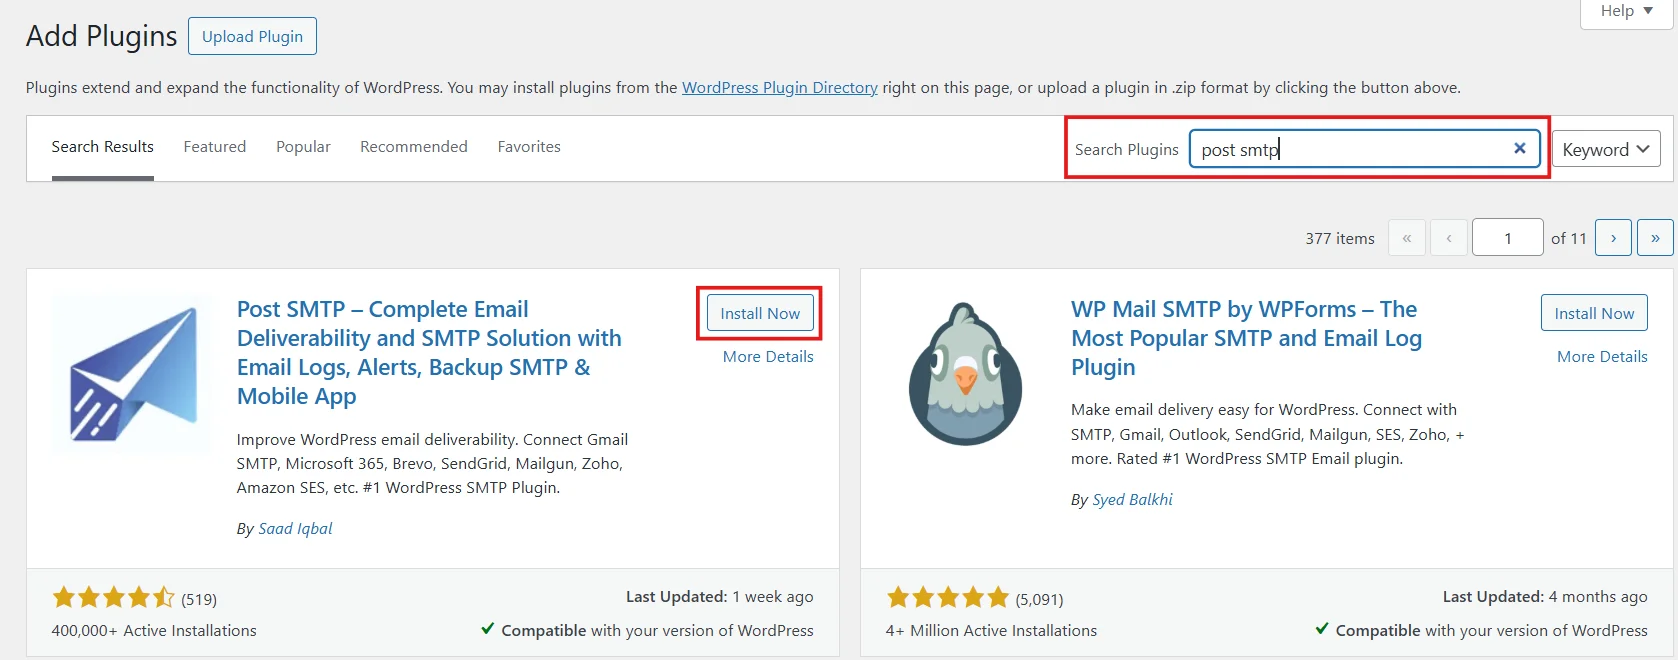Open the WordPress Plugin Directory link
Image resolution: width=1678 pixels, height=660 pixels.
pos(779,87)
